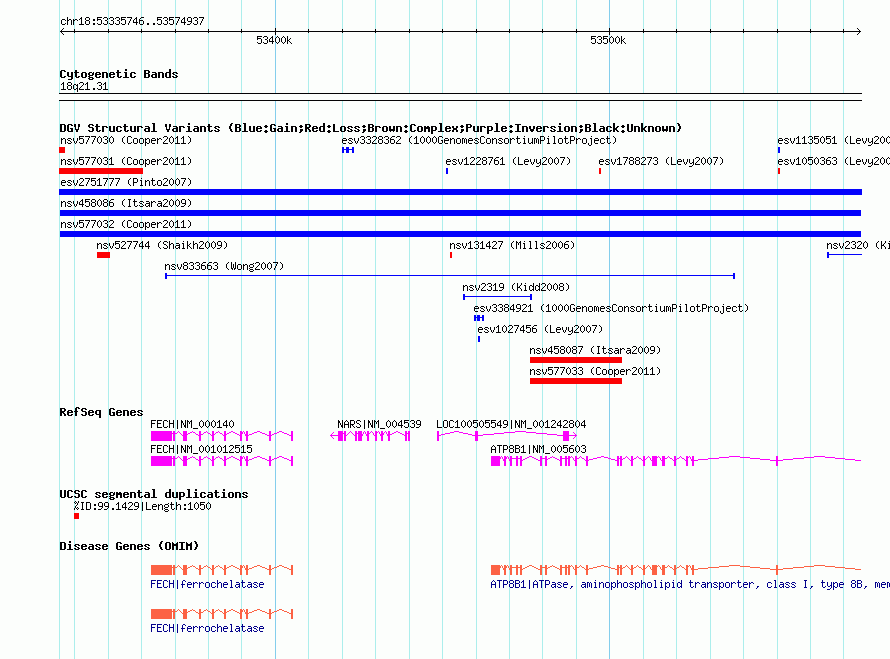
Task: Click the 18q21.31 band label
Action: point(84,86)
